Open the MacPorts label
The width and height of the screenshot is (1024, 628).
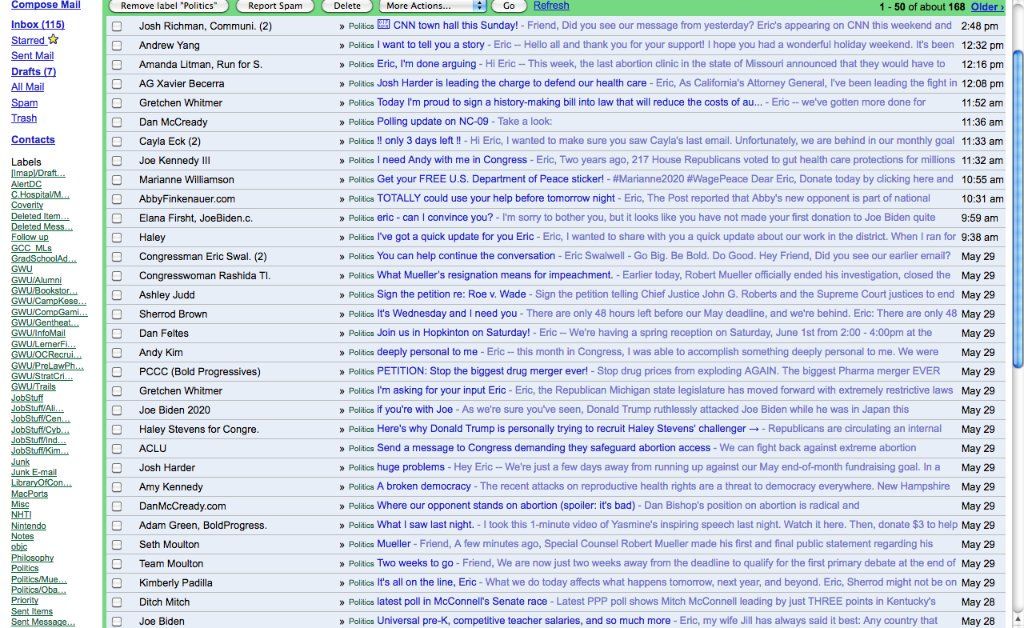point(29,494)
